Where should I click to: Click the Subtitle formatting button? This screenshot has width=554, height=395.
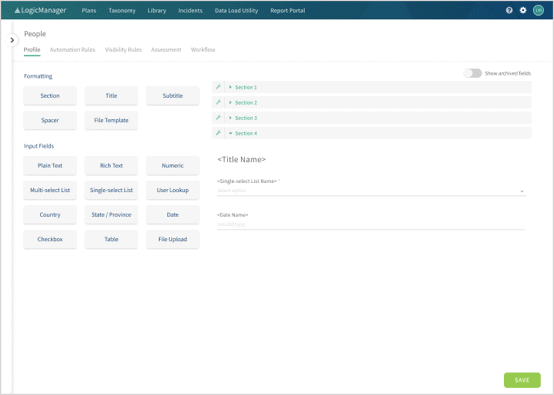click(172, 96)
